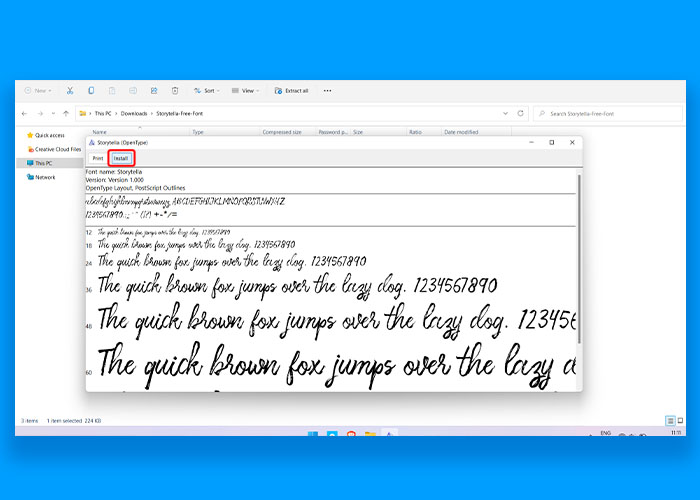Click the Cut scissors icon in Explorer toolbar
Image resolution: width=700 pixels, height=500 pixels.
pyautogui.click(x=70, y=91)
